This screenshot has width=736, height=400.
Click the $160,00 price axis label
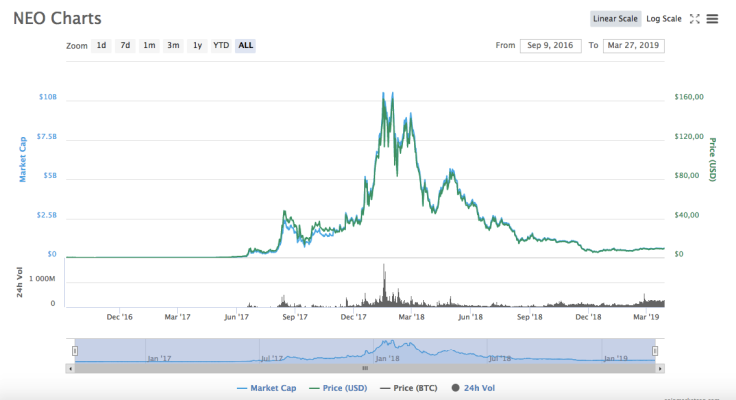click(x=689, y=97)
